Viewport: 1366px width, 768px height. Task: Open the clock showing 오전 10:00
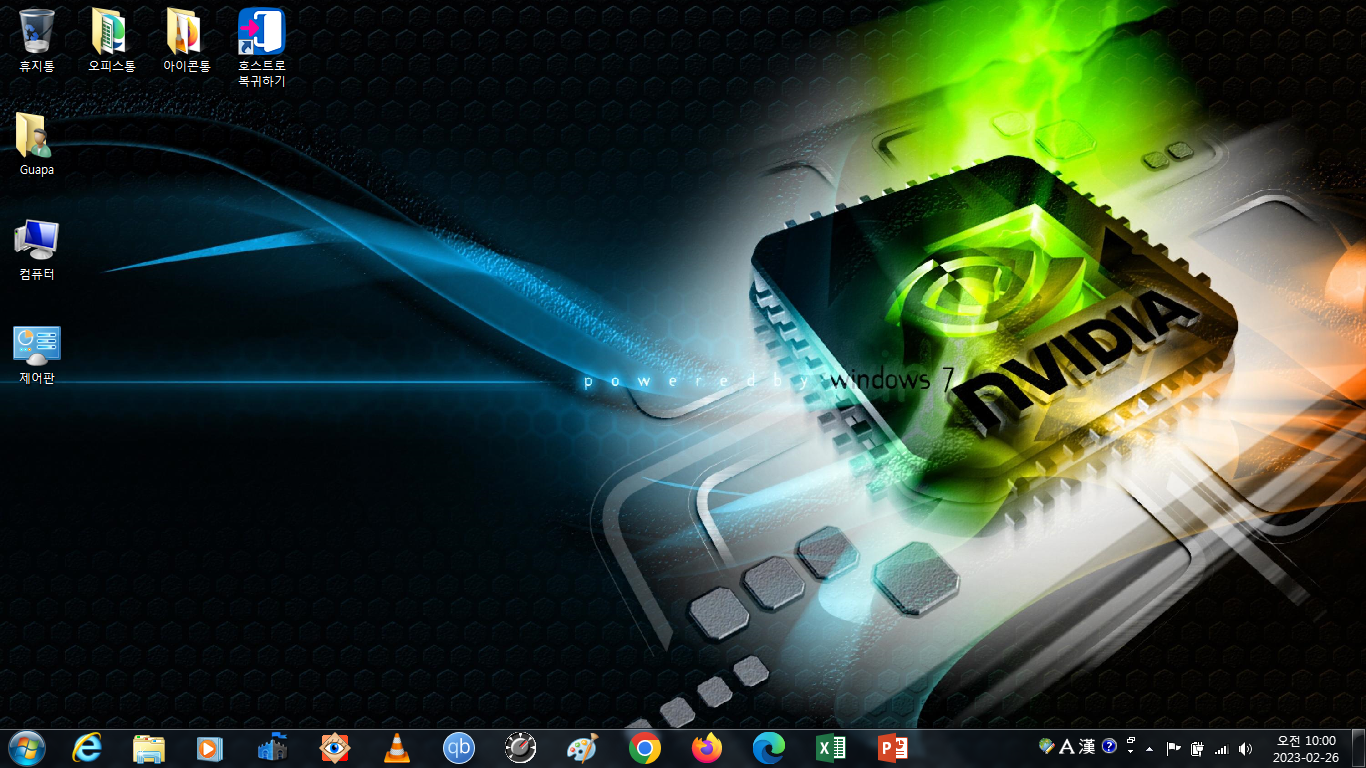point(1305,748)
